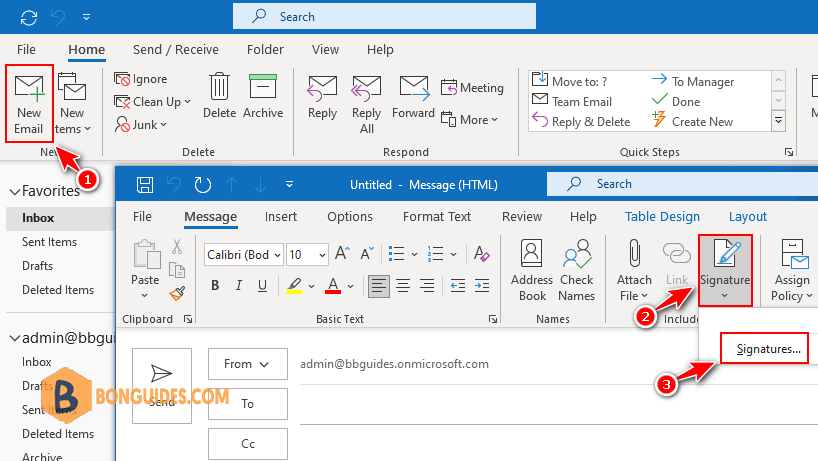Click the Reply button
Image resolution: width=818 pixels, height=461 pixels.
(322, 98)
